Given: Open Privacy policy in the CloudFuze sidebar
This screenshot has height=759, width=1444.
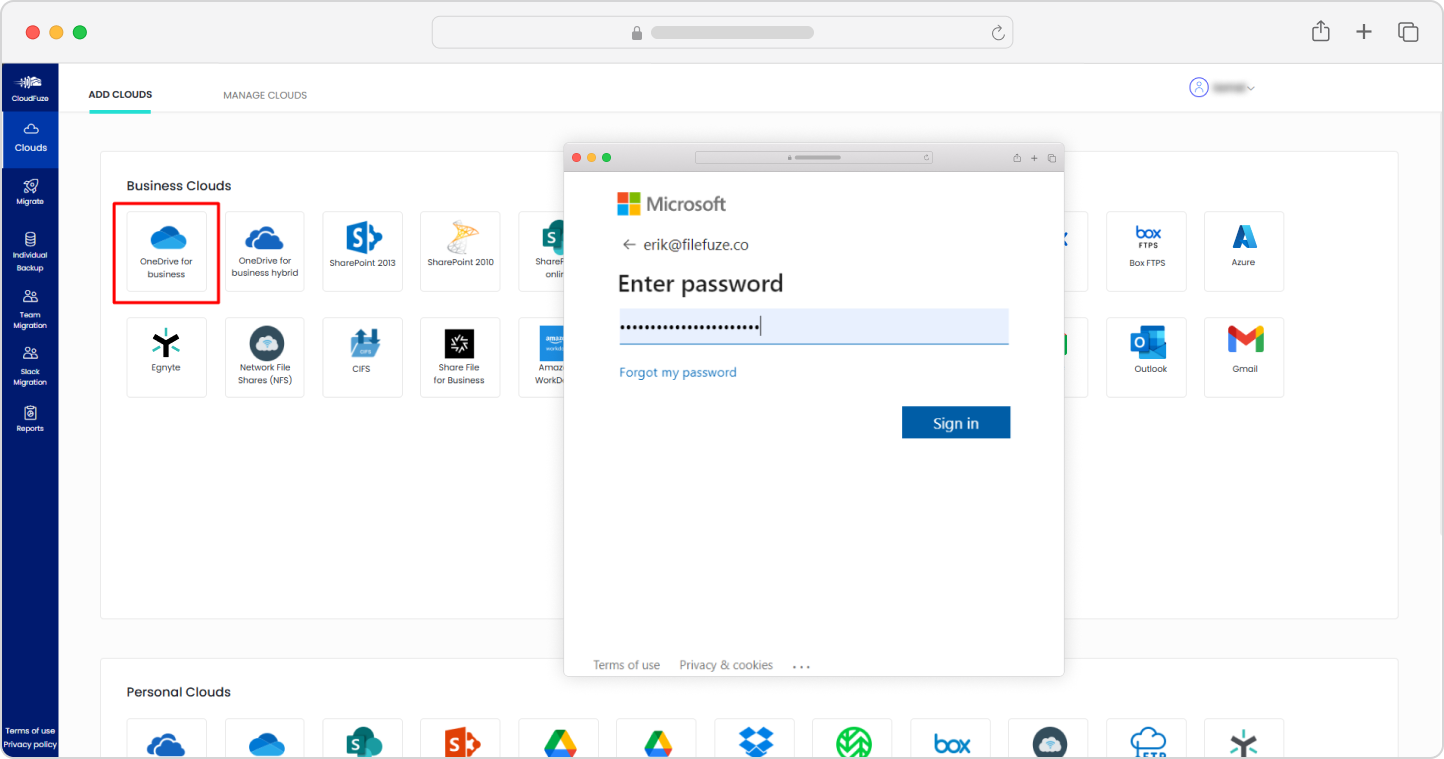Looking at the screenshot, I should 30,744.
